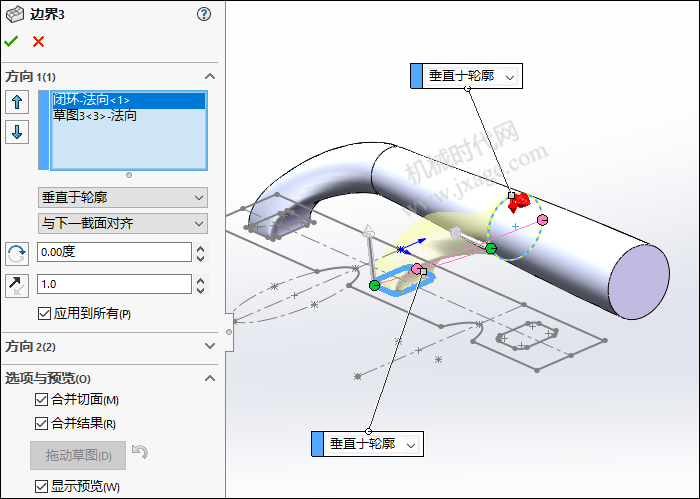Click the draft angle direction icon

tap(17, 254)
